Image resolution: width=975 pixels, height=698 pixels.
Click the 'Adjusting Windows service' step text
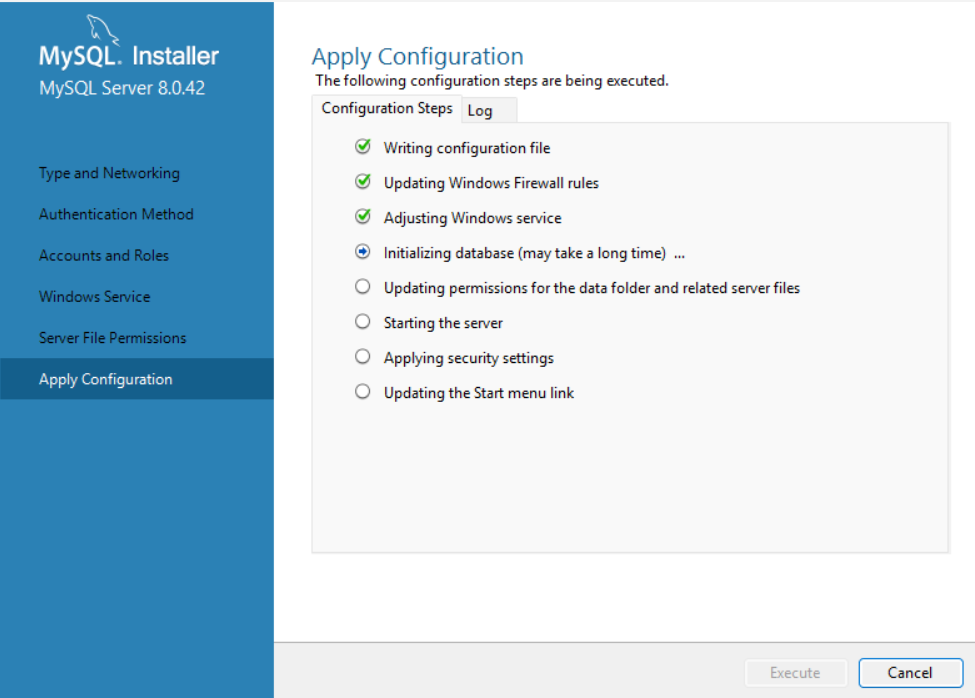click(x=473, y=218)
